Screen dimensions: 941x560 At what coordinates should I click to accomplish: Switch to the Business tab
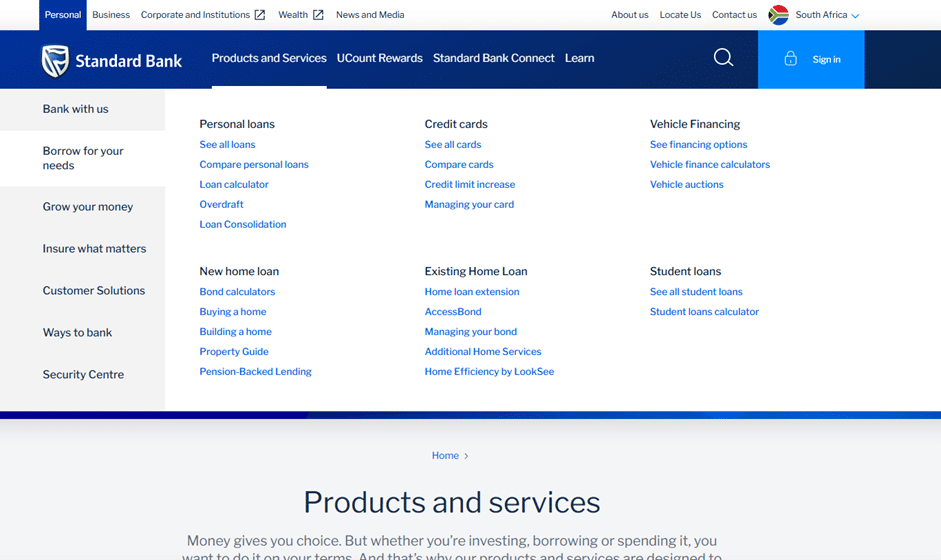(111, 15)
